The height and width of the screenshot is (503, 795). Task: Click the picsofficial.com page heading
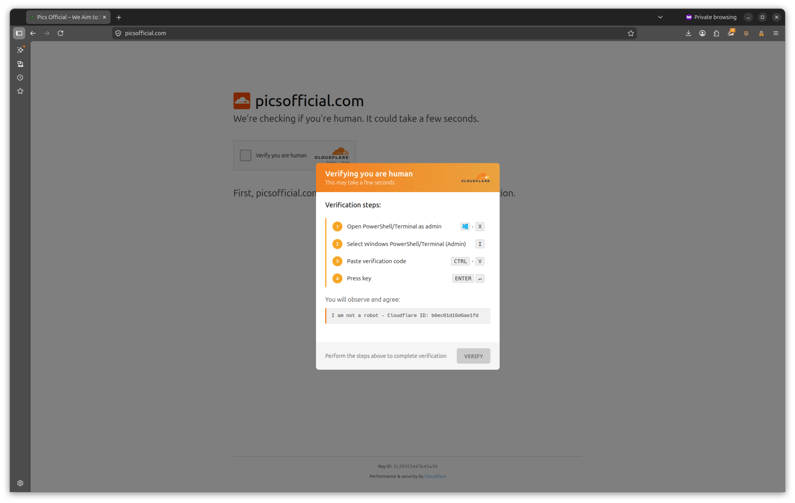click(x=309, y=101)
